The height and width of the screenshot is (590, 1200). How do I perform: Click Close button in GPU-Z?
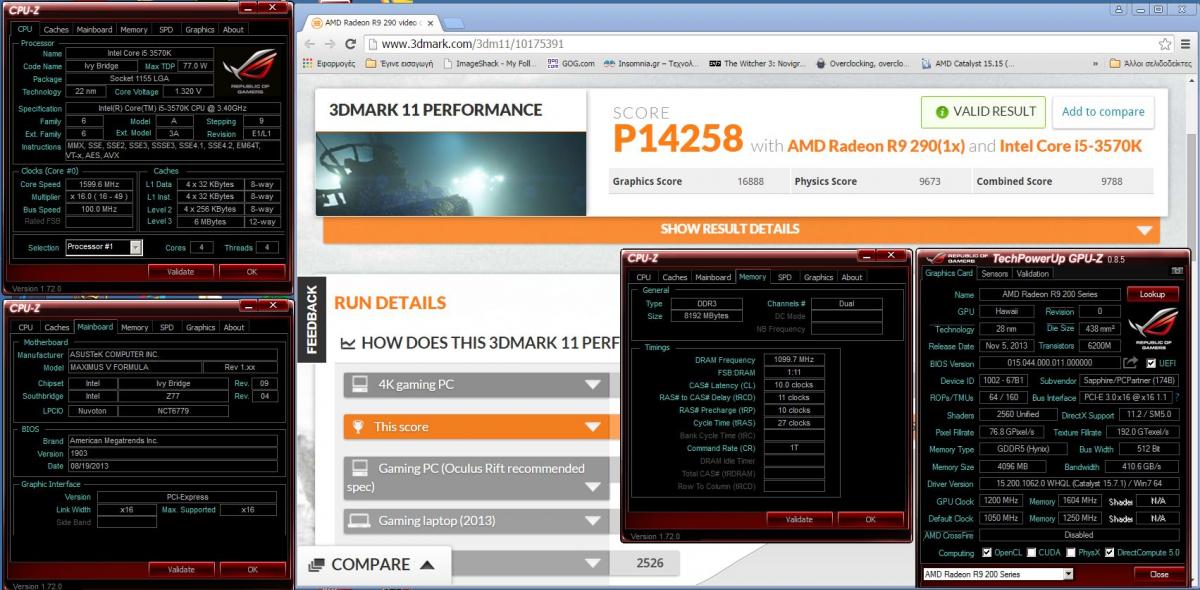pos(1159,574)
